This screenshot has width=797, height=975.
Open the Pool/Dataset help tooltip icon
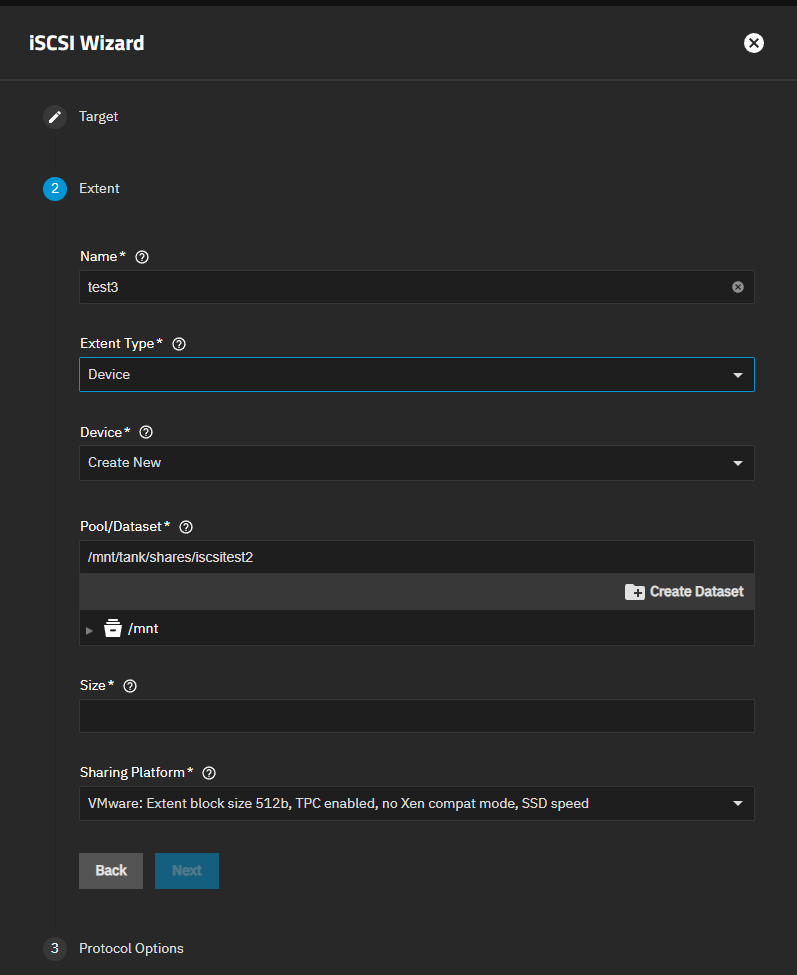tap(185, 527)
